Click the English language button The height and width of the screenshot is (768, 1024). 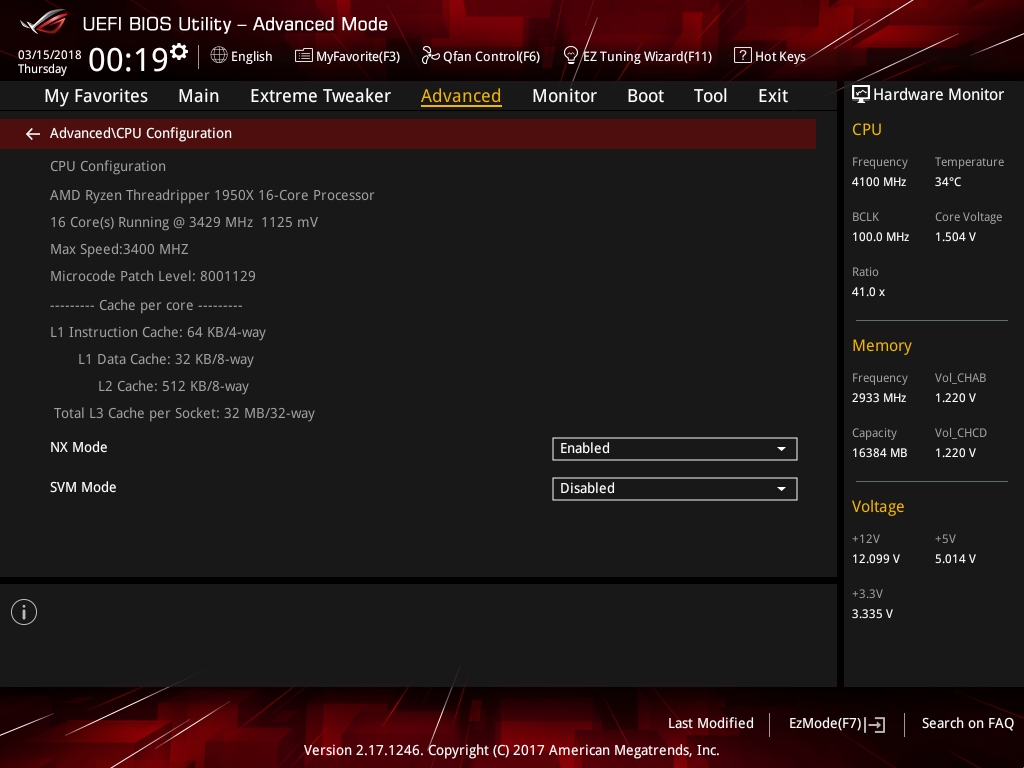pos(241,56)
